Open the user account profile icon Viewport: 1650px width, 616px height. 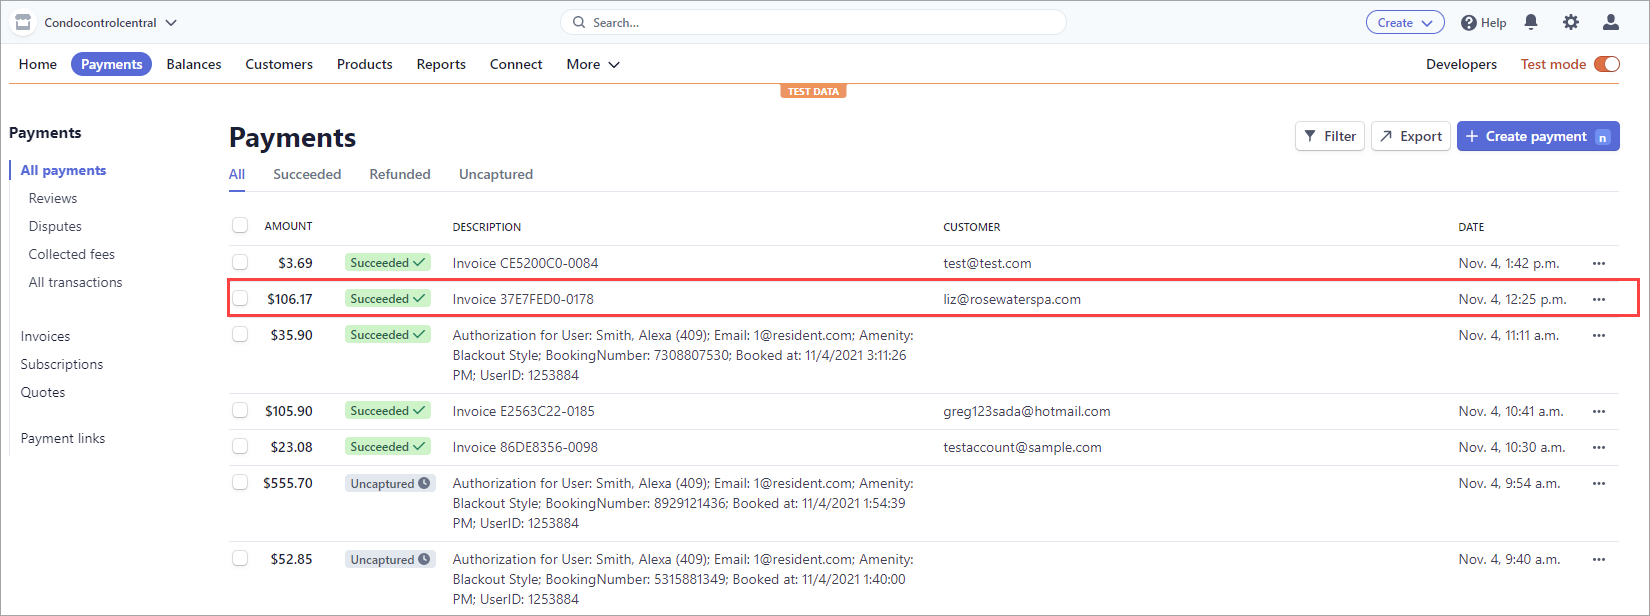click(x=1611, y=22)
